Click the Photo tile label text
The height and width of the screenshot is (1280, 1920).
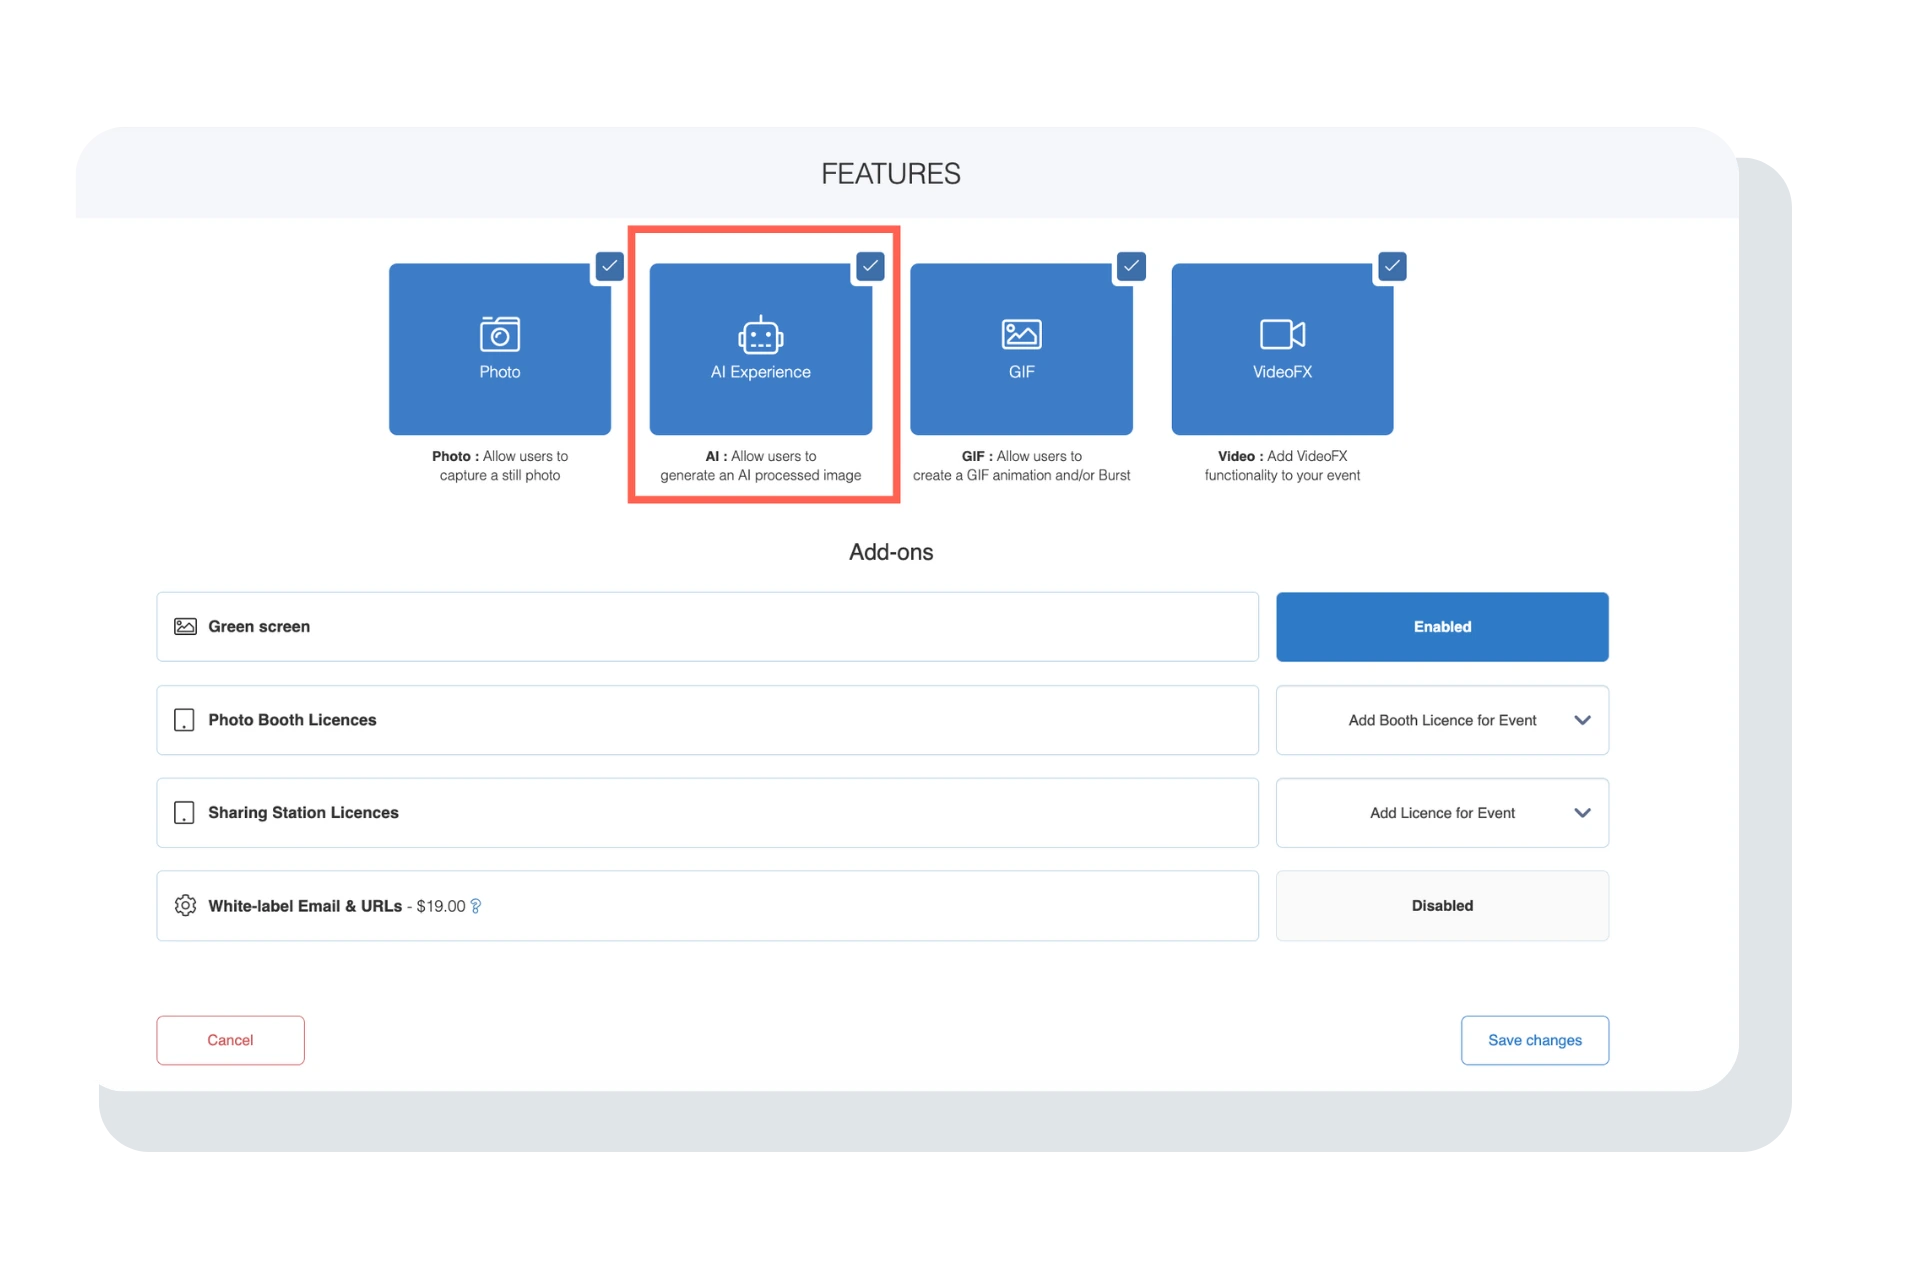(499, 372)
